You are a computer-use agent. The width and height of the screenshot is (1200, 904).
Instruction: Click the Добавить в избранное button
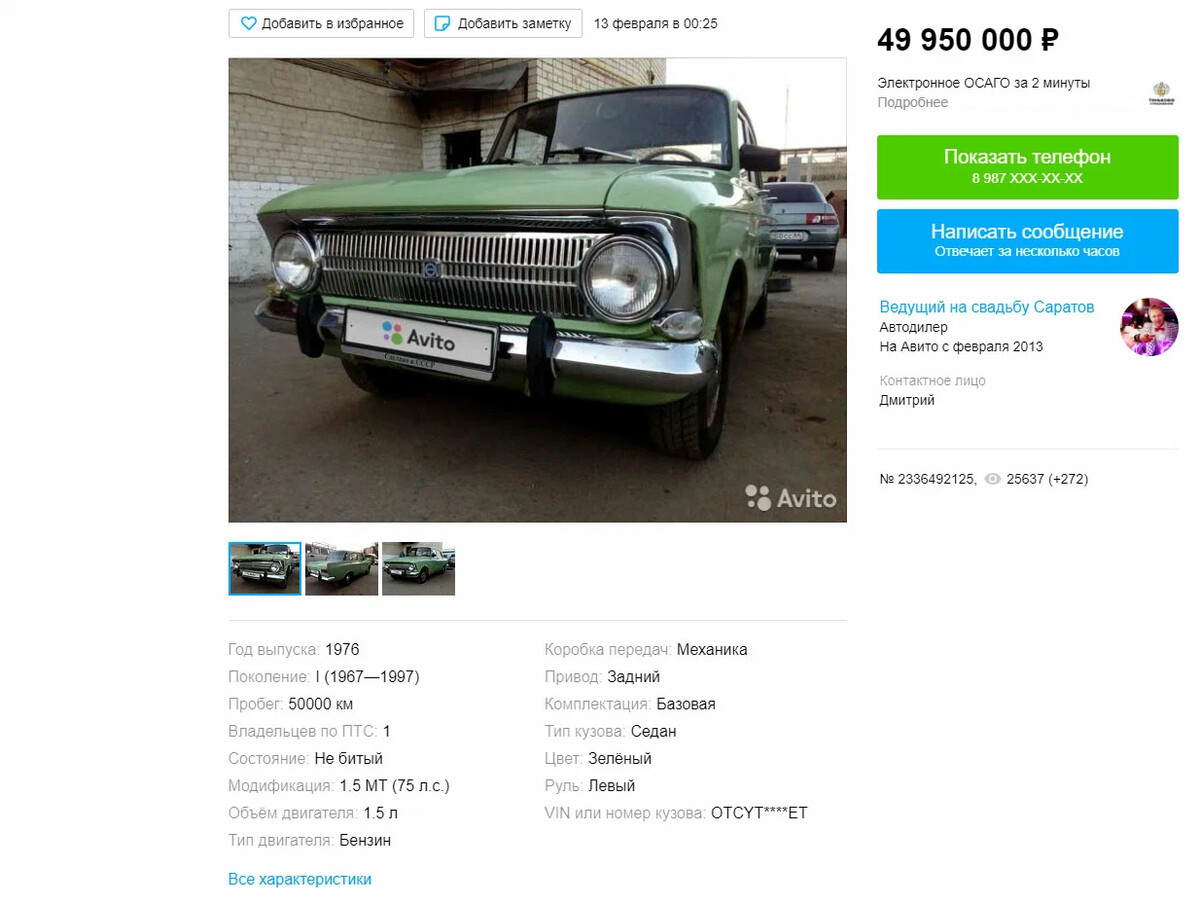(322, 23)
